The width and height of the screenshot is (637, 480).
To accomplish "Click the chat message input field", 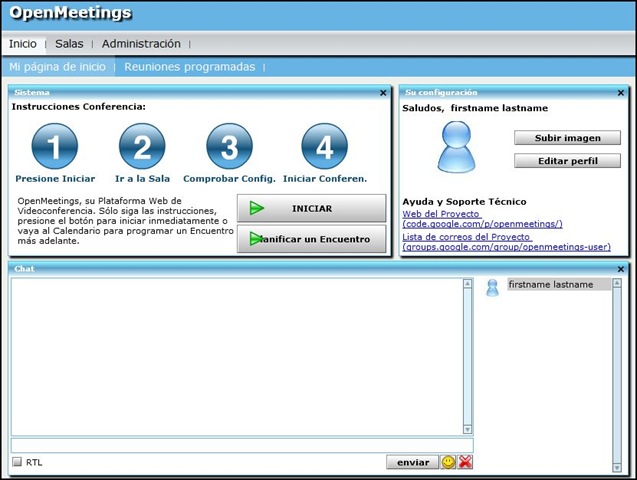I will point(242,445).
